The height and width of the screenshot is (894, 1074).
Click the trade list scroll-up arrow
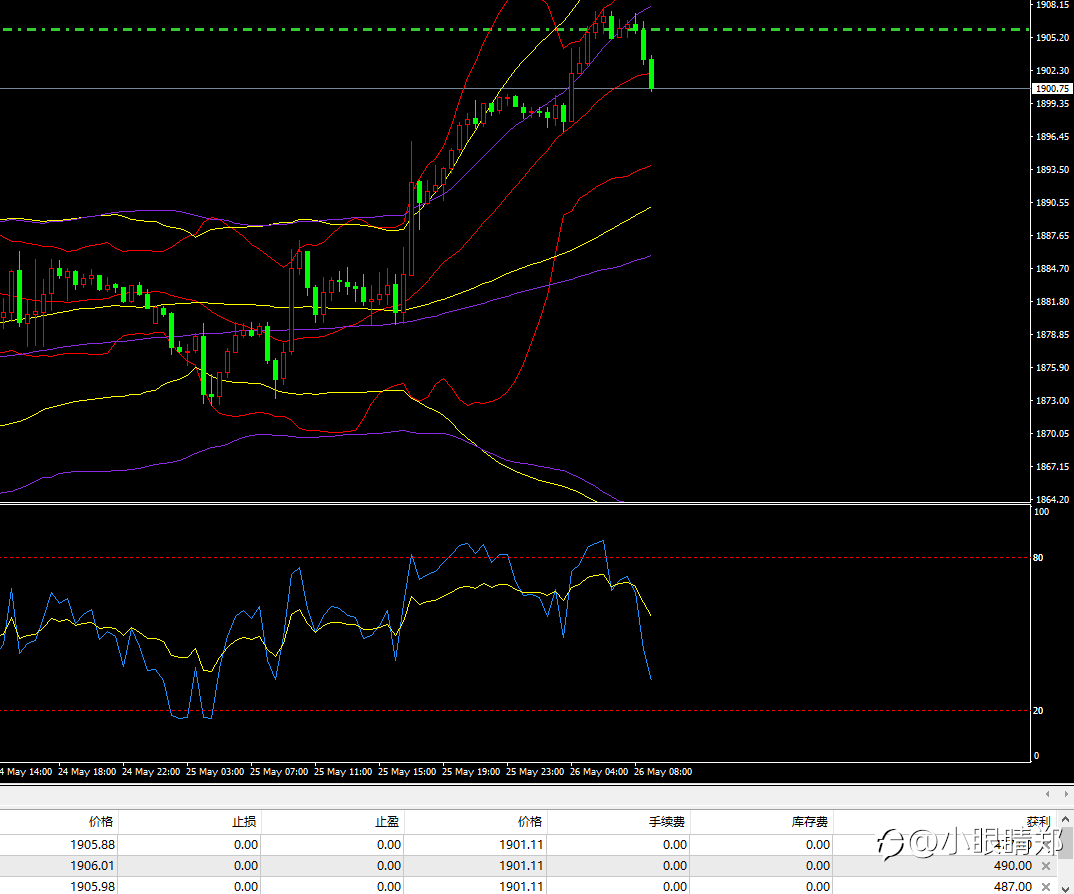1066,819
